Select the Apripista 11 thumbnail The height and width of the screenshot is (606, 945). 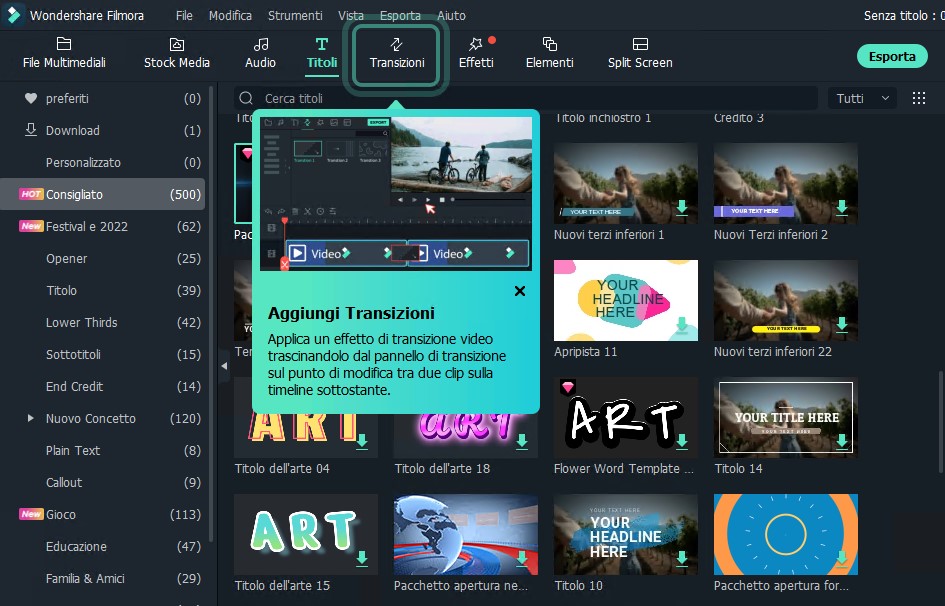click(626, 300)
